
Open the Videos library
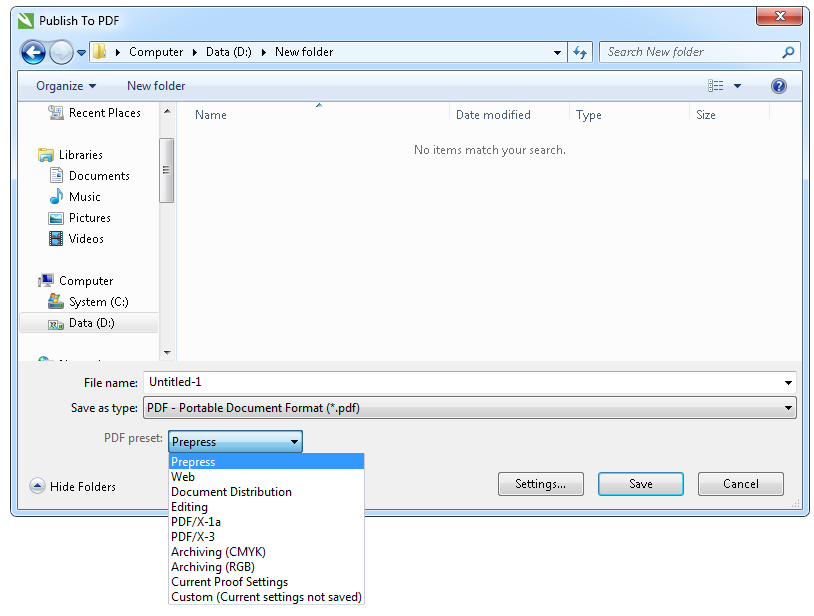point(76,239)
